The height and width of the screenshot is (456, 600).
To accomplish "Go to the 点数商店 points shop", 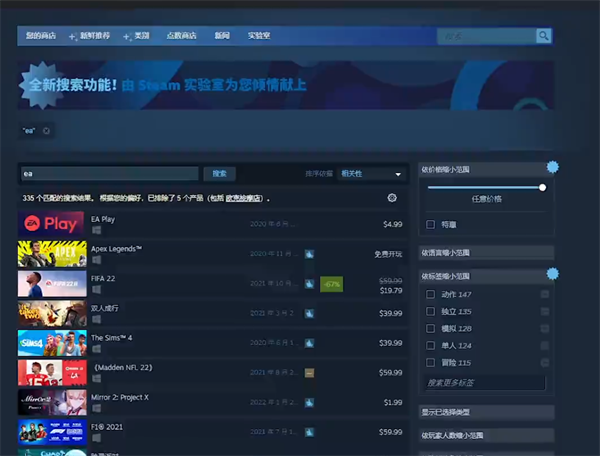I will (181, 36).
